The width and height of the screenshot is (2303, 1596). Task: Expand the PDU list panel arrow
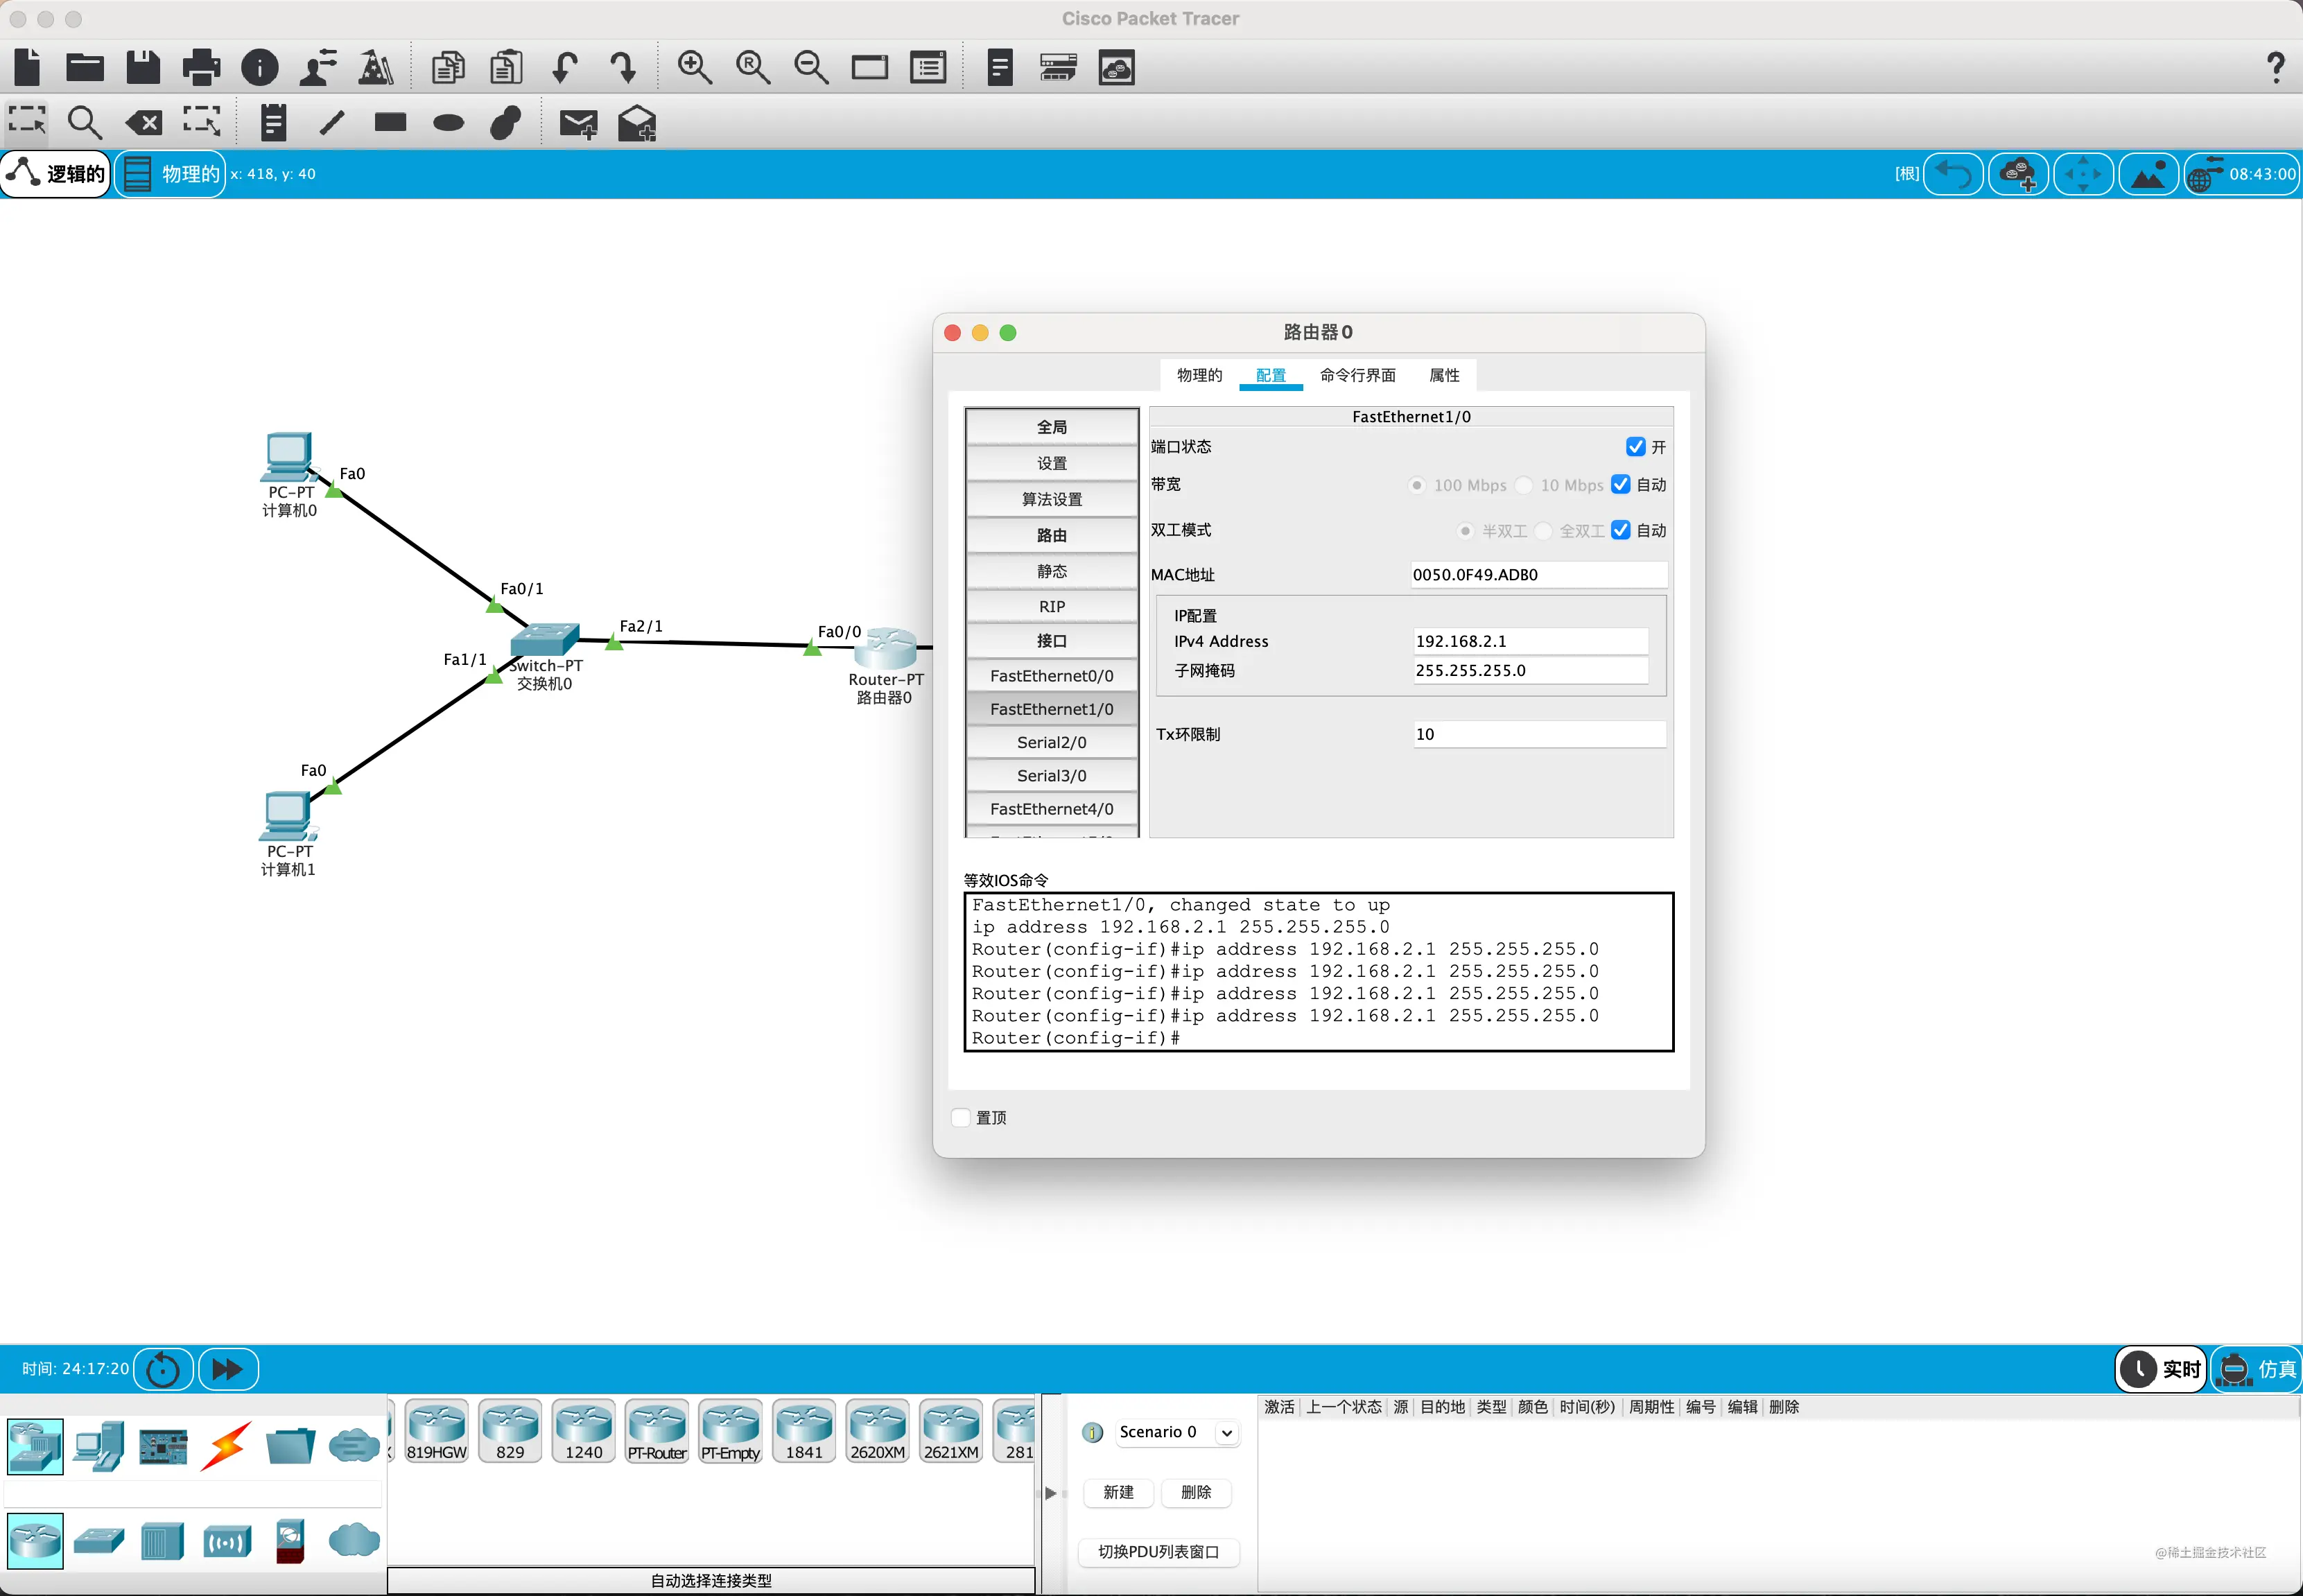[x=1050, y=1493]
